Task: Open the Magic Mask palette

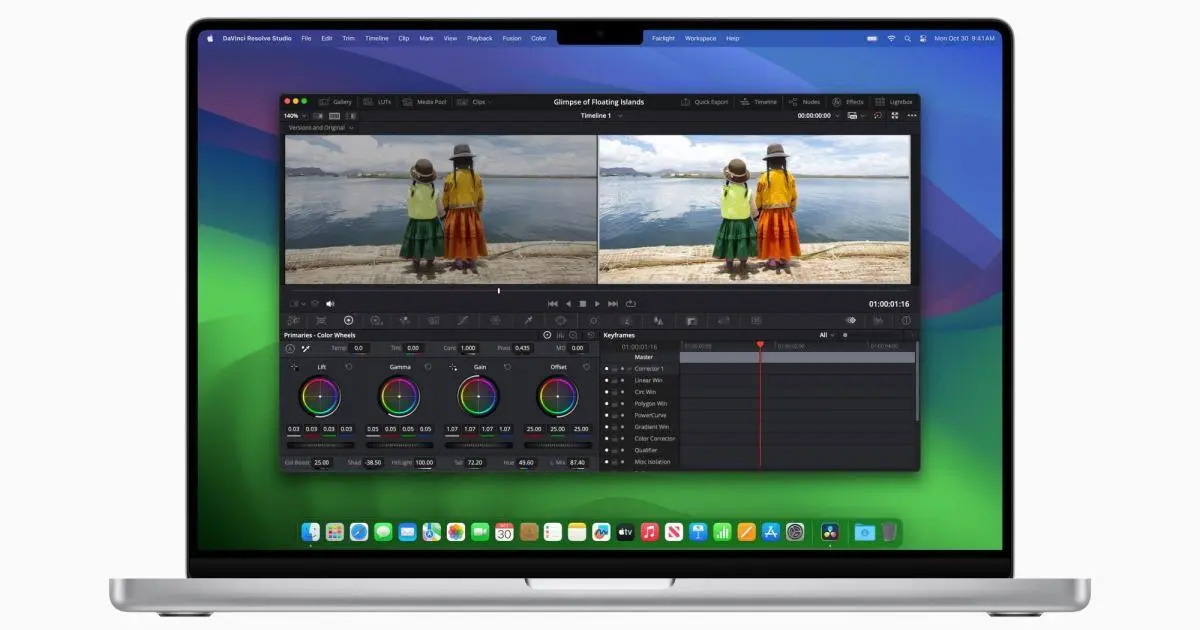Action: (626, 321)
